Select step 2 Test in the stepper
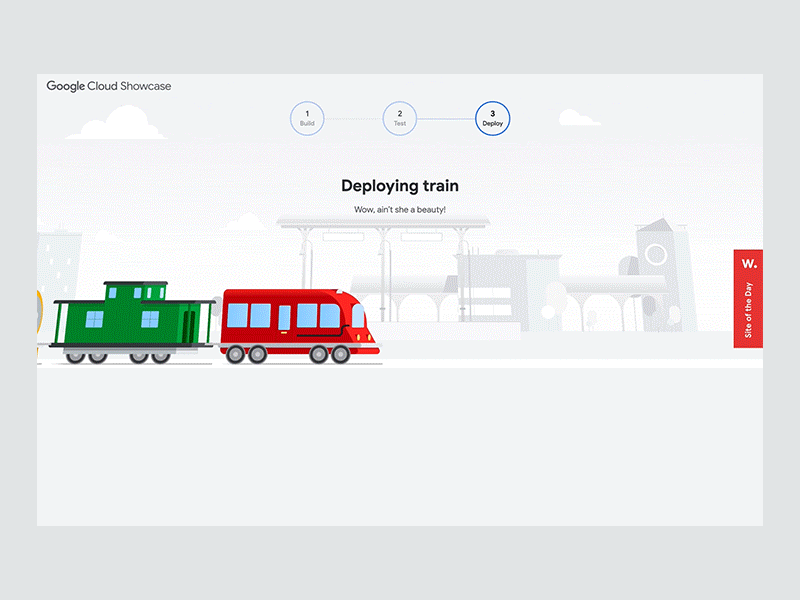The image size is (800, 600). coord(399,117)
